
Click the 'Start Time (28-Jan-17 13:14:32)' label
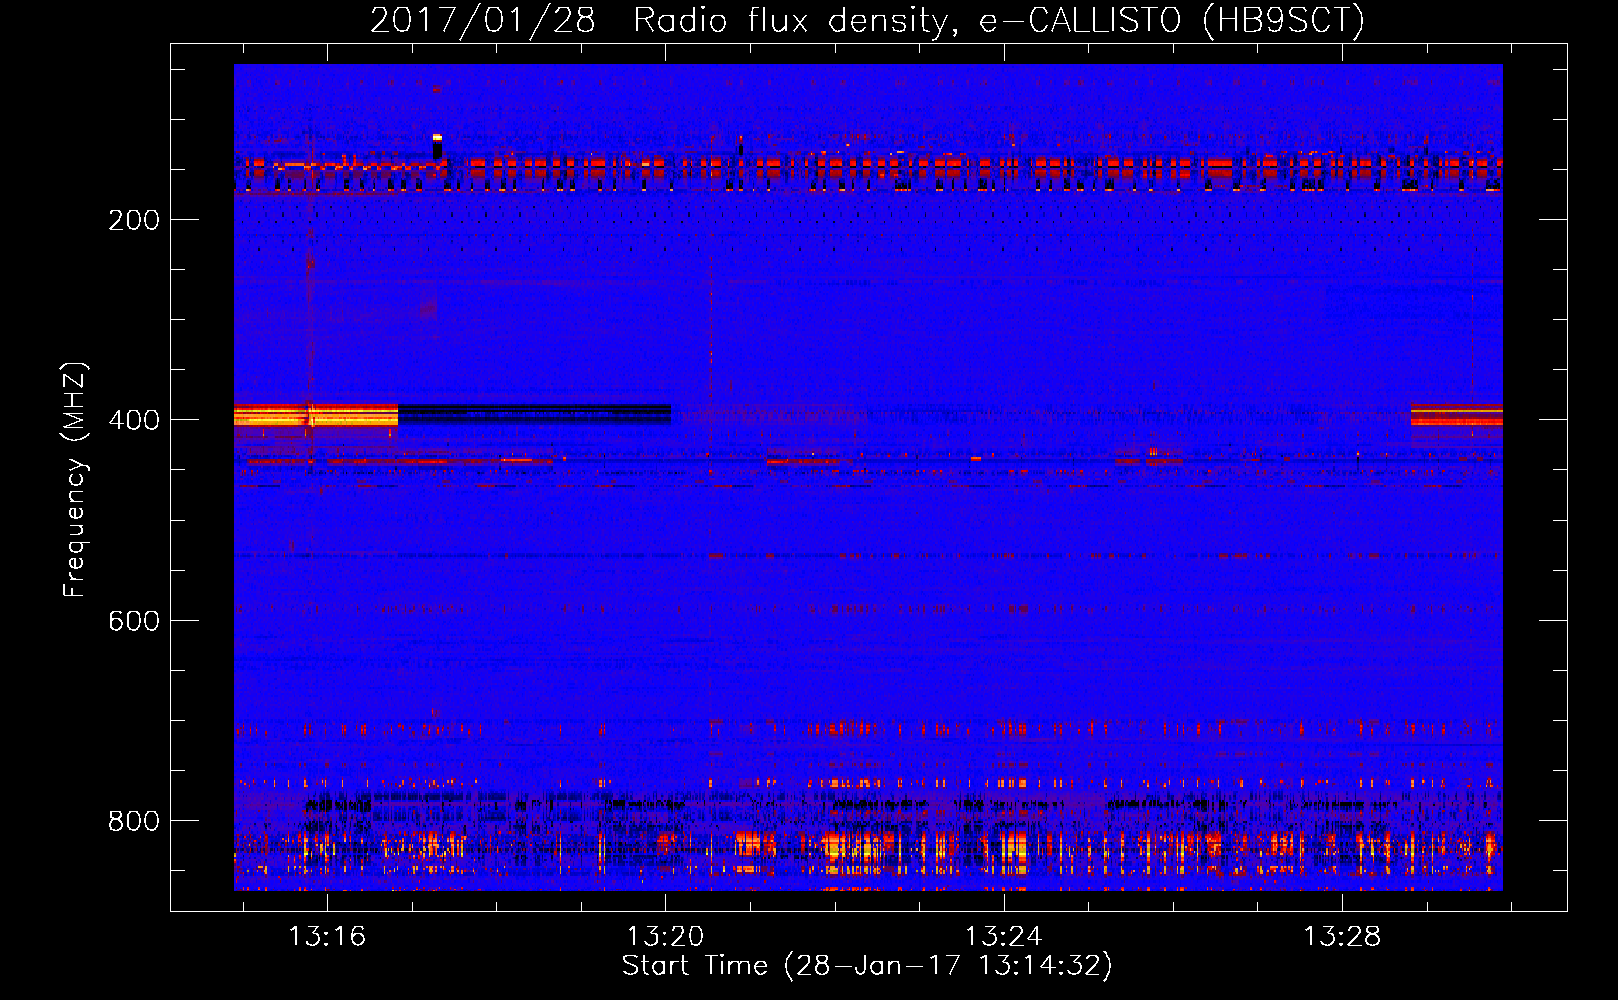click(x=867, y=966)
